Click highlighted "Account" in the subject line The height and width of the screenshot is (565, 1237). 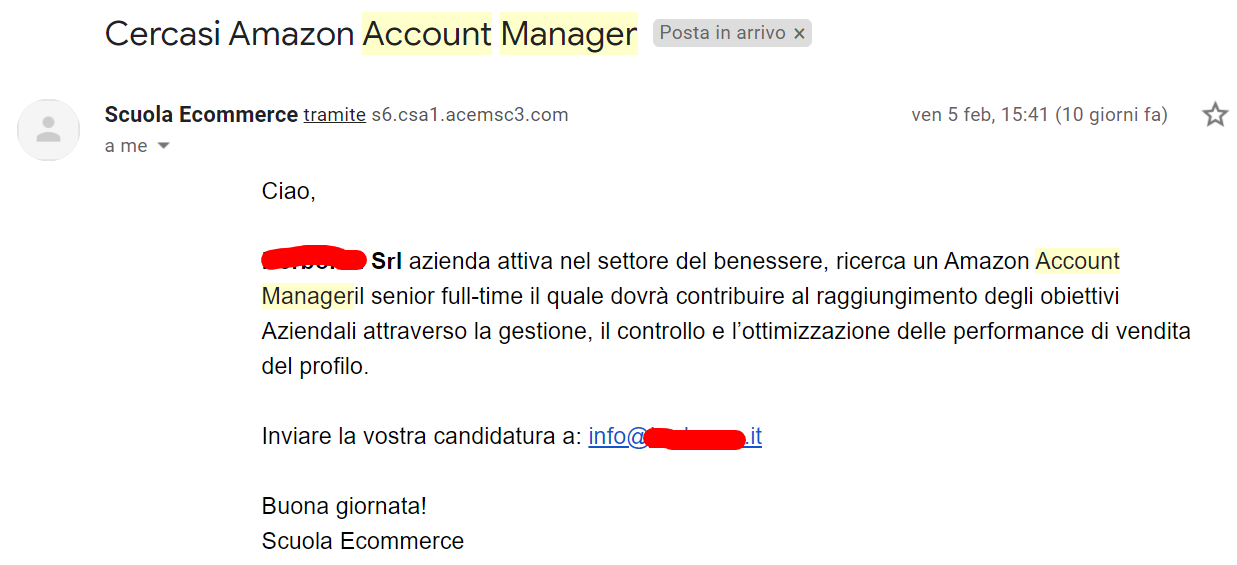point(427,34)
